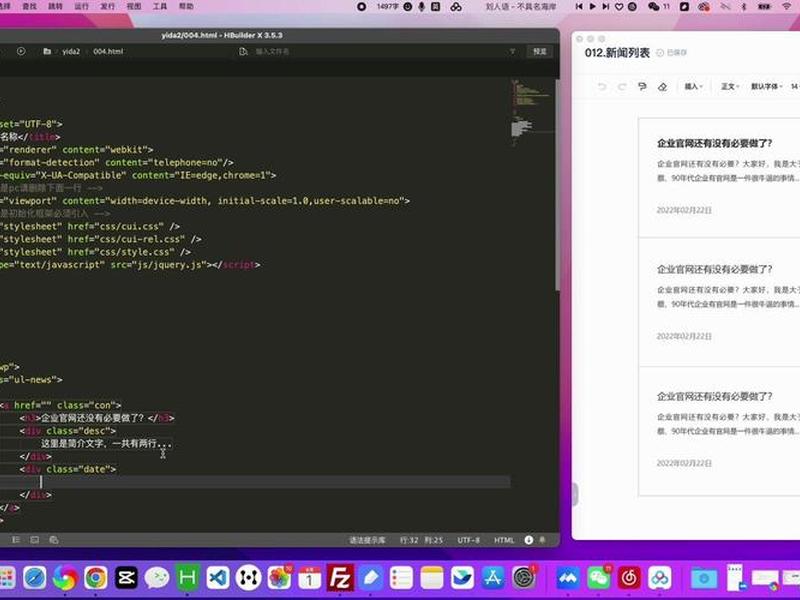Viewport: 800px width, 600px height.
Task: Open App Store from the Dock
Action: (493, 578)
